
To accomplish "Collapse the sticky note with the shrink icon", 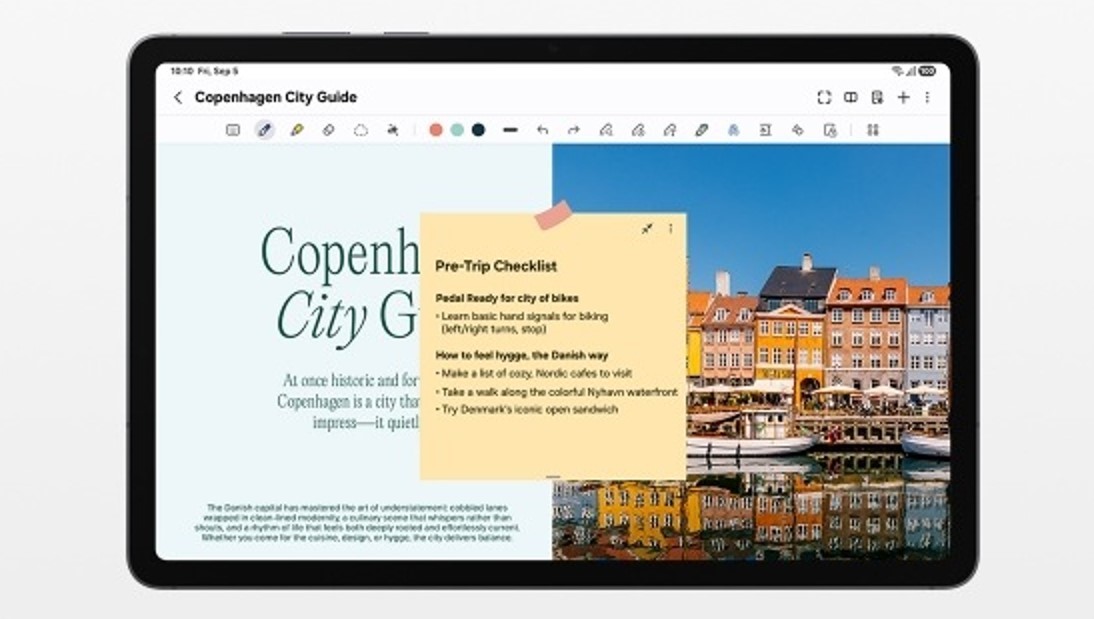I will pyautogui.click(x=647, y=229).
